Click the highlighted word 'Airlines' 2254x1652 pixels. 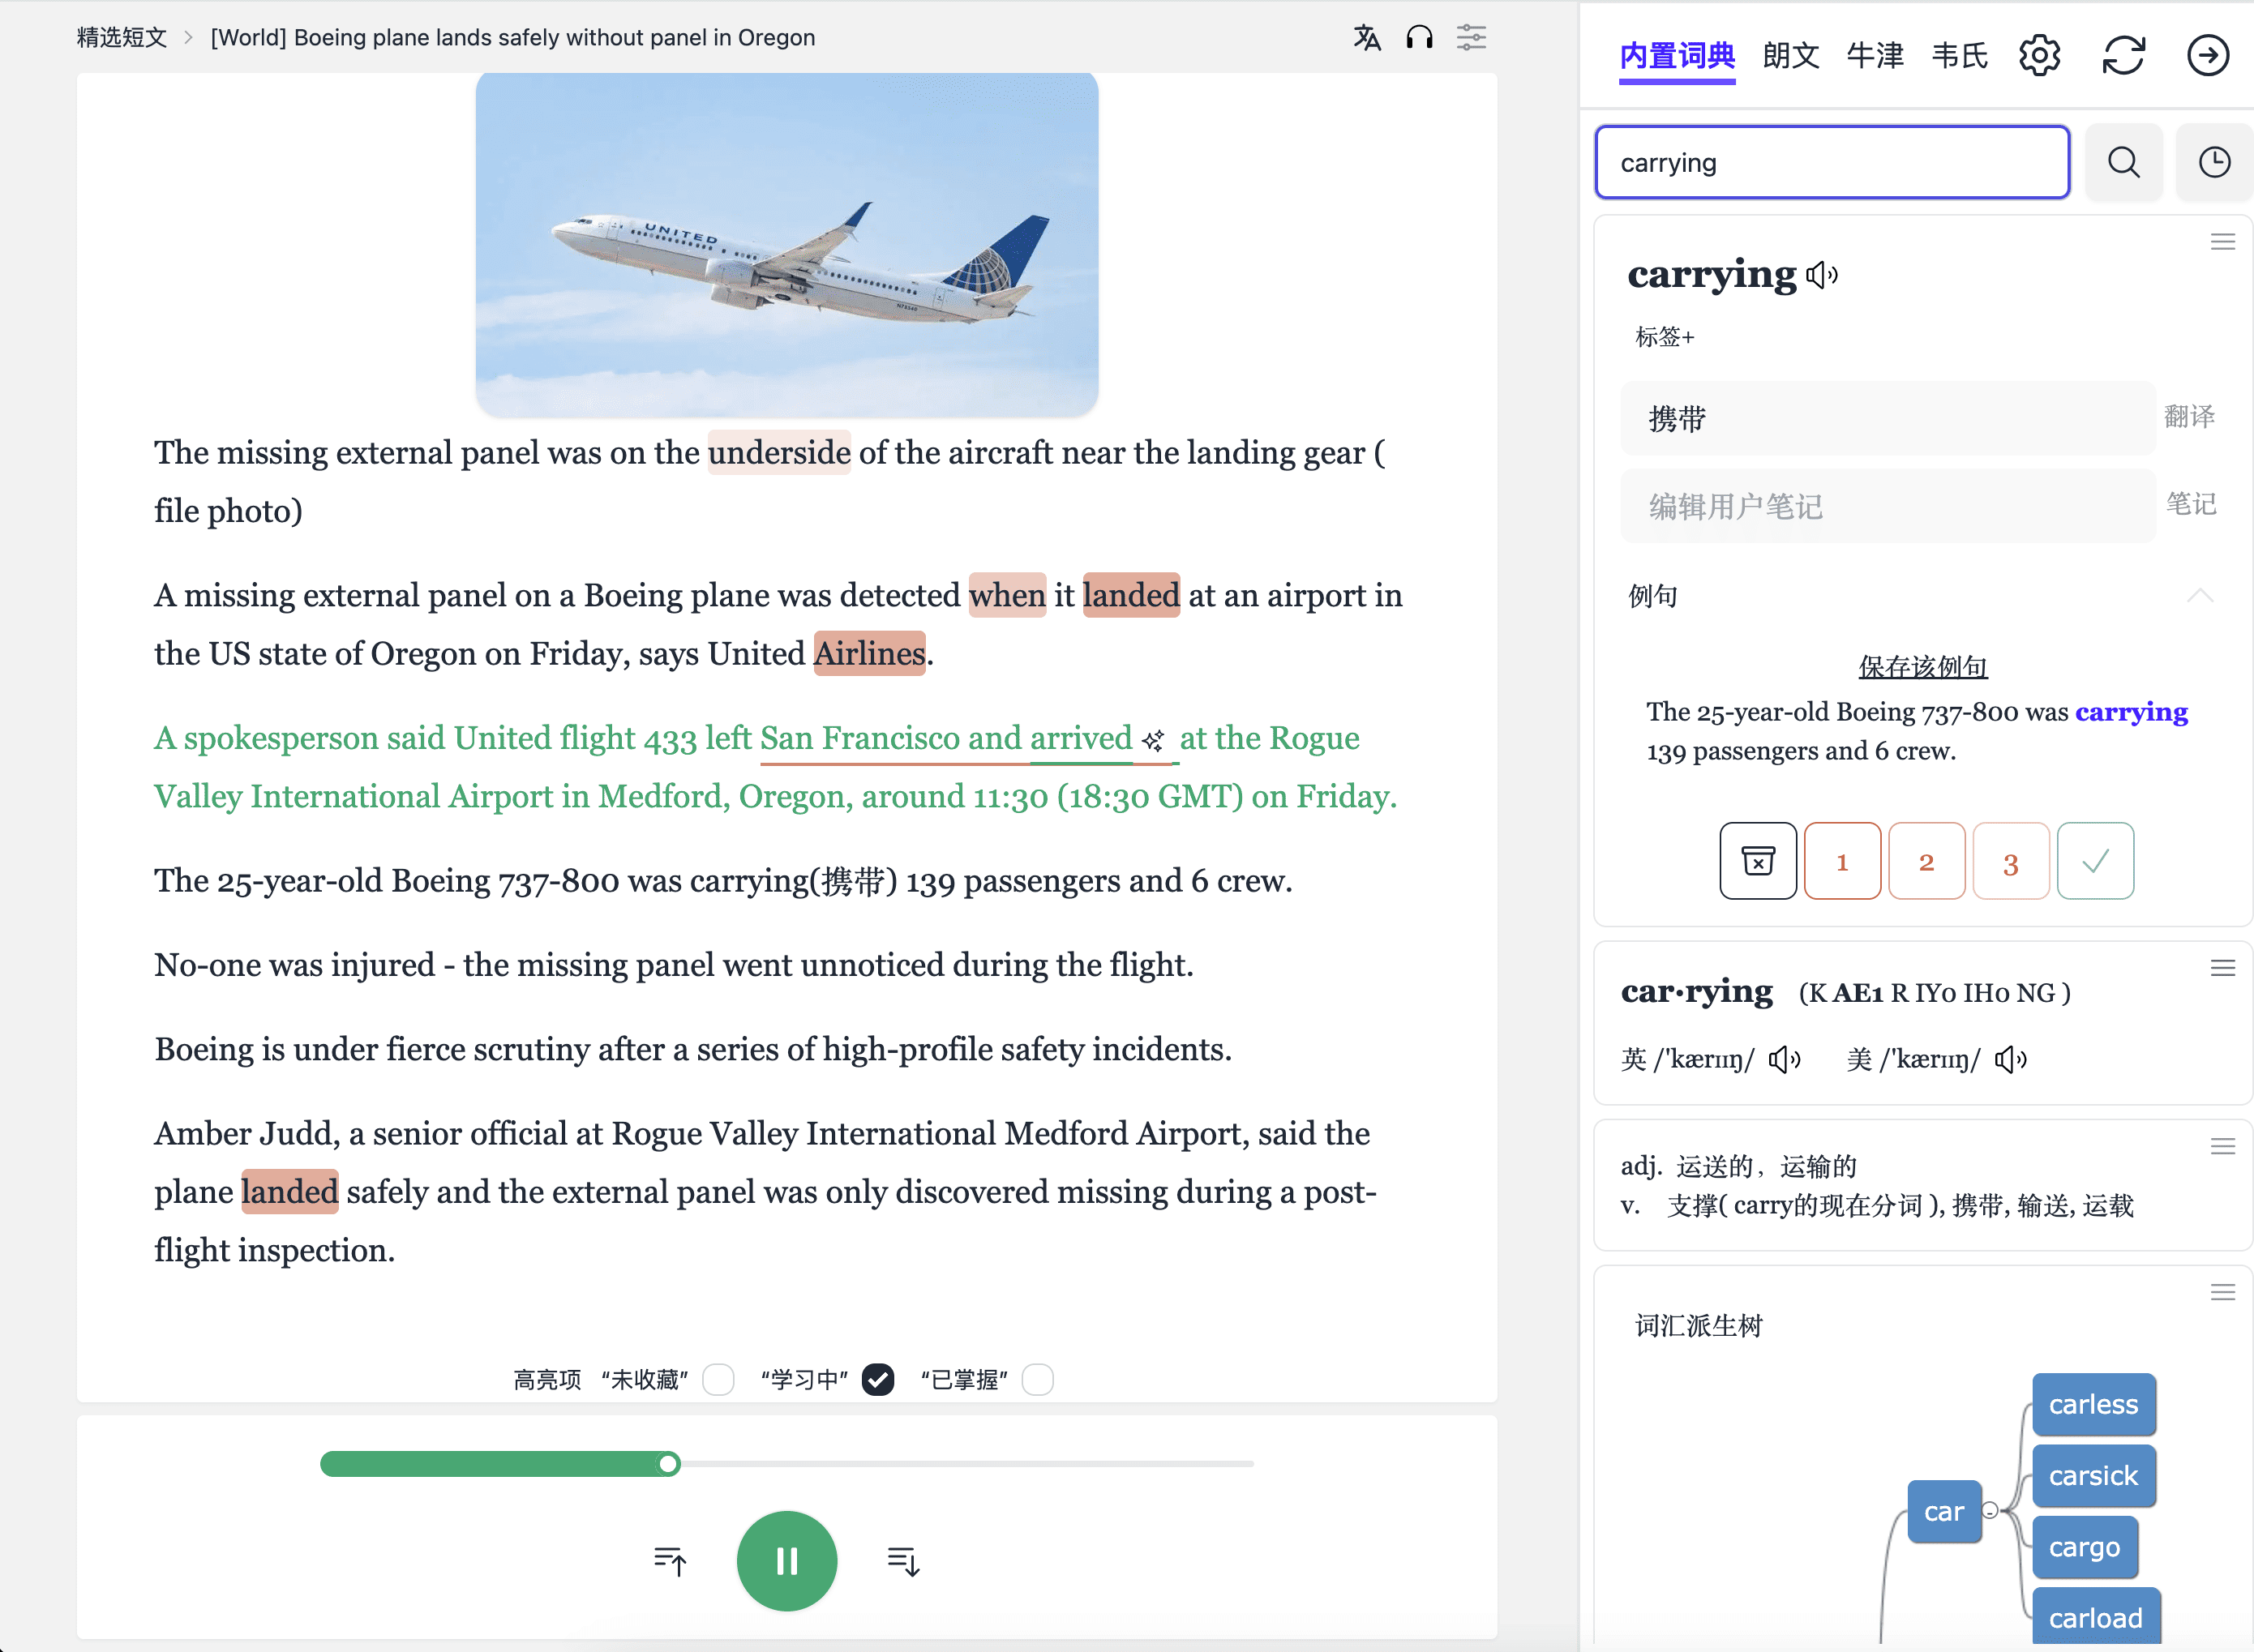[869, 653]
